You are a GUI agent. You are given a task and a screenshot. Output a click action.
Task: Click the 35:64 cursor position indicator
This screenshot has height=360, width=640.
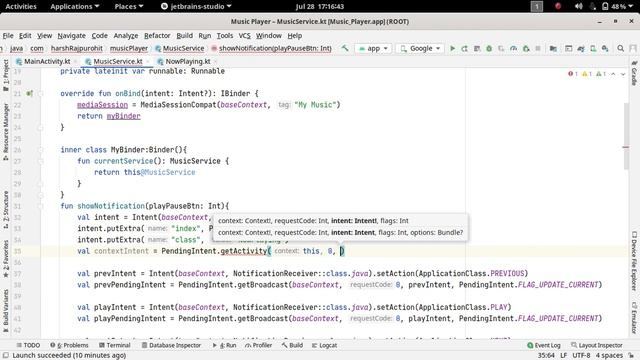pyautogui.click(x=546, y=356)
